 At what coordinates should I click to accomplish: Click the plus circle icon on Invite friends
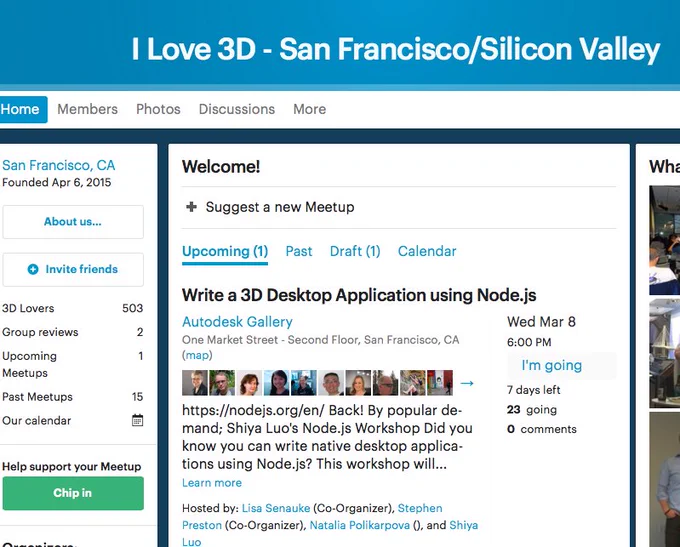point(33,269)
